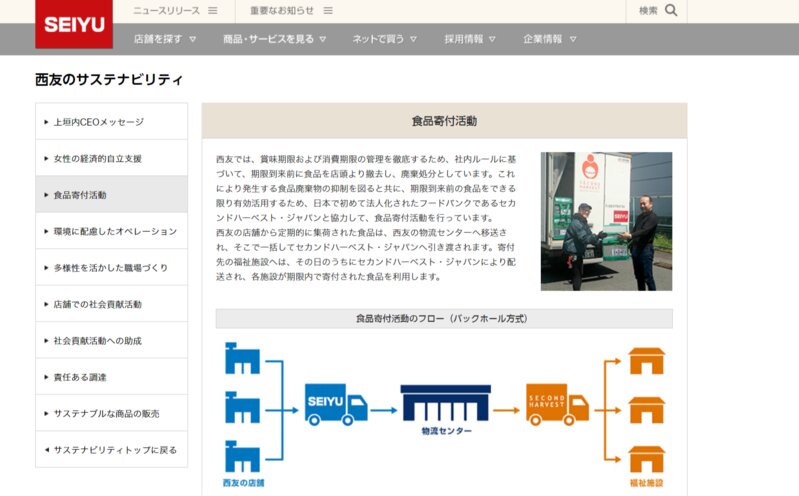Screen dimensions: 799x496
Task: Click the 西友の店舗 diagram label
Action: tap(243, 483)
